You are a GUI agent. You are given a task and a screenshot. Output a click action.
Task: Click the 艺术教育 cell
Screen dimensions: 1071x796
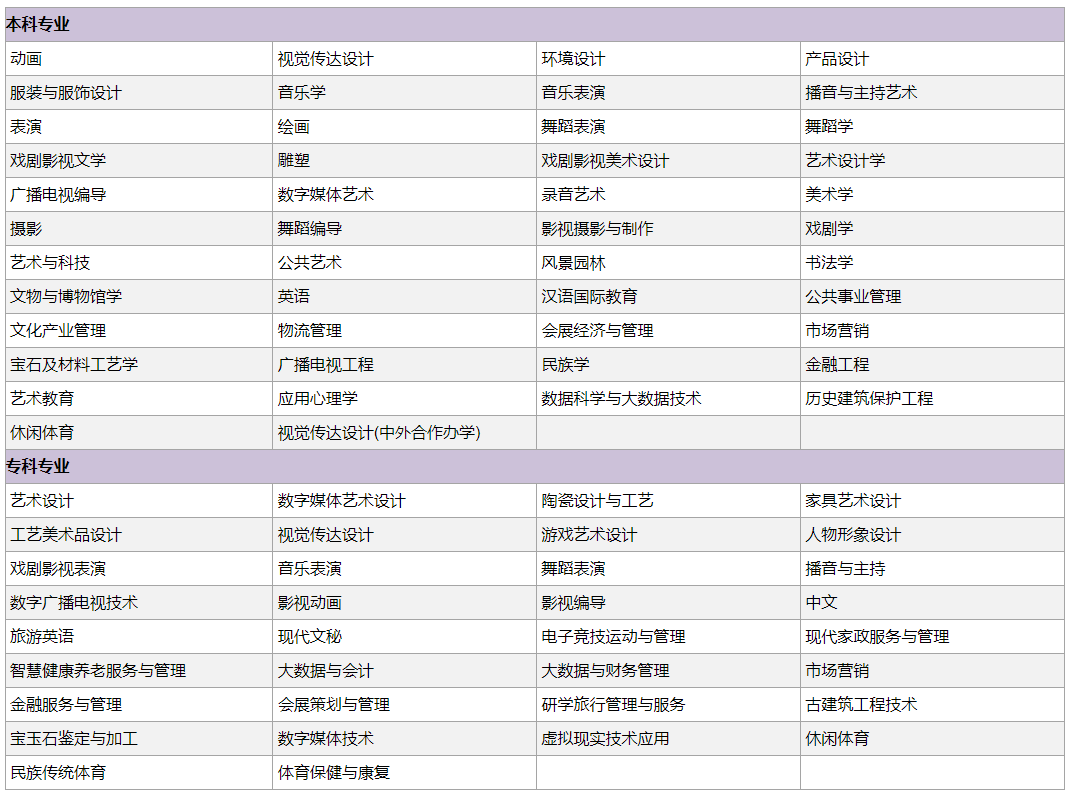tap(139, 398)
